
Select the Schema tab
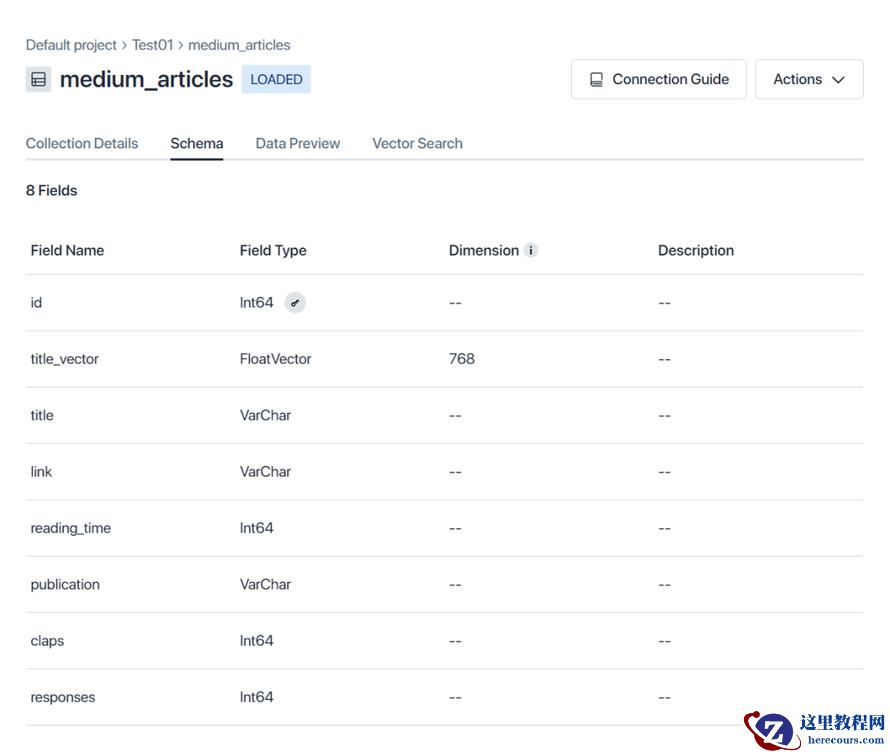pos(197,143)
